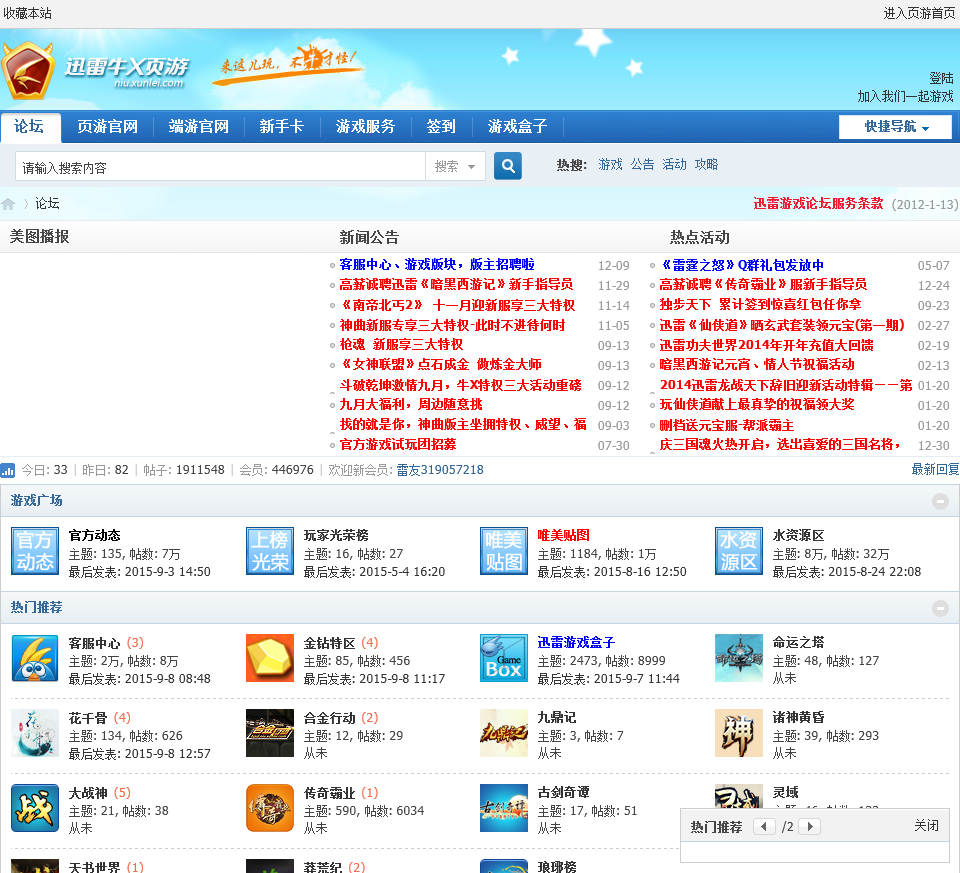The image size is (960, 873).
Task: Click 收藏本站 link
Action: tap(28, 13)
